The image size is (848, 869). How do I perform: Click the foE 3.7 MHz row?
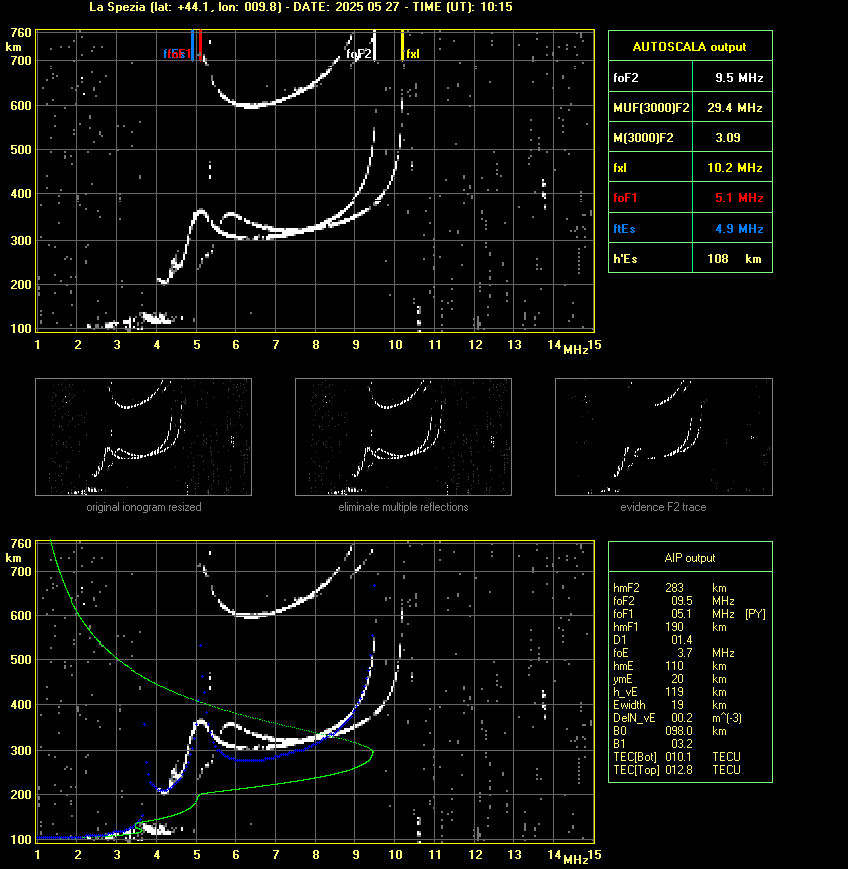coord(674,653)
